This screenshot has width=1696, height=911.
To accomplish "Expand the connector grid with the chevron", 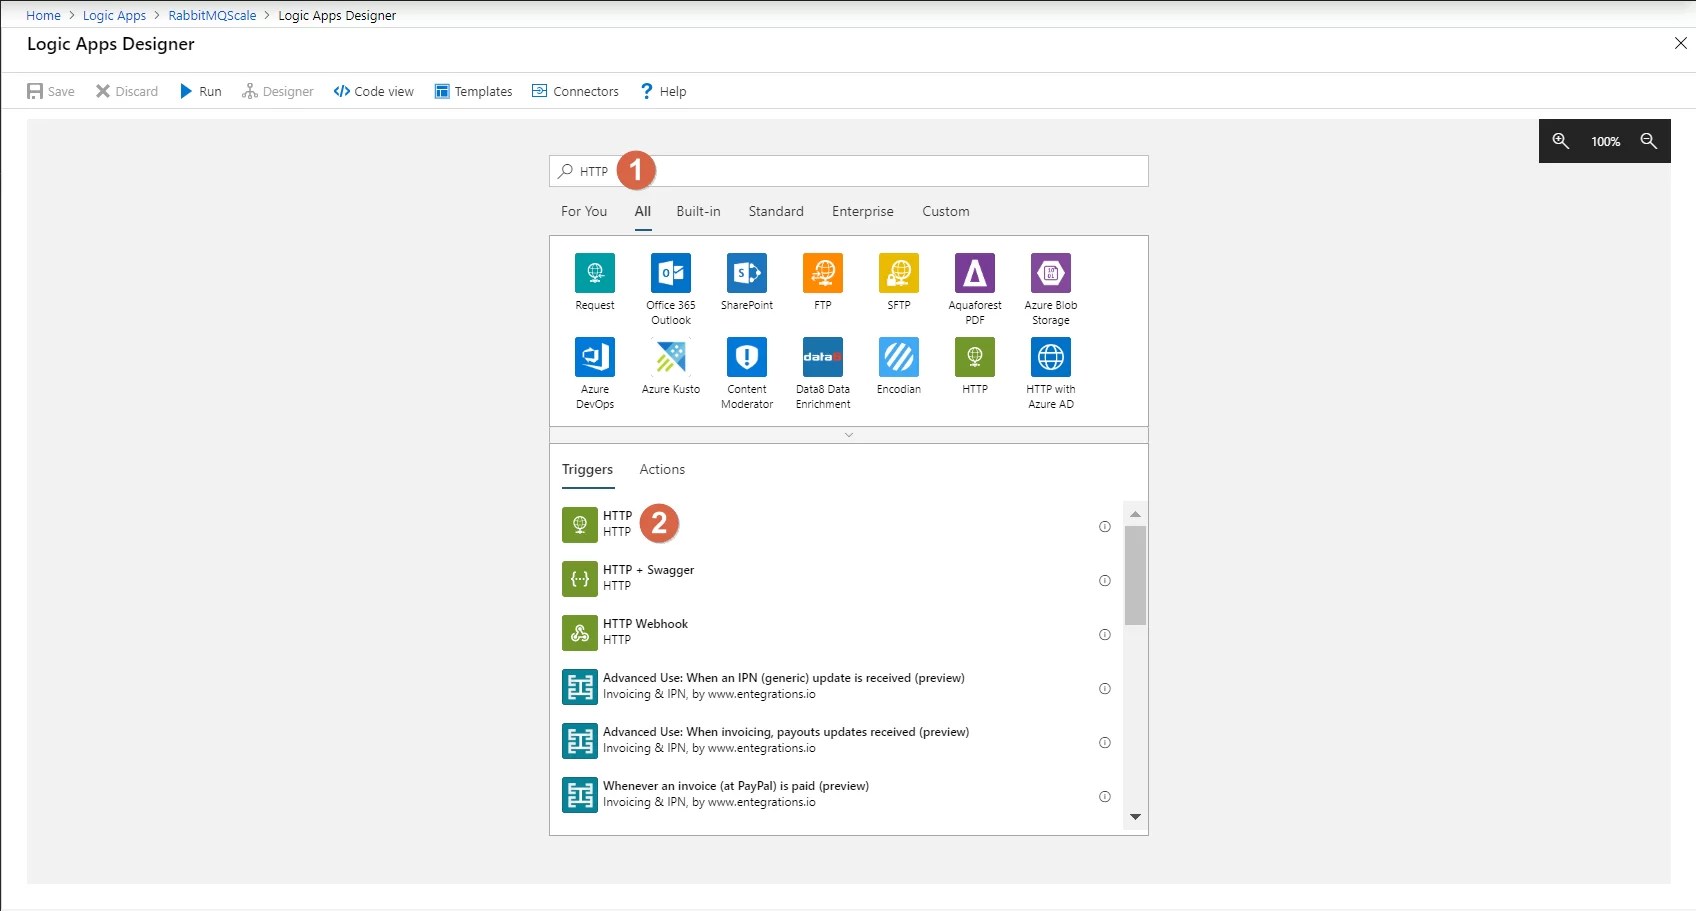I will click(848, 435).
